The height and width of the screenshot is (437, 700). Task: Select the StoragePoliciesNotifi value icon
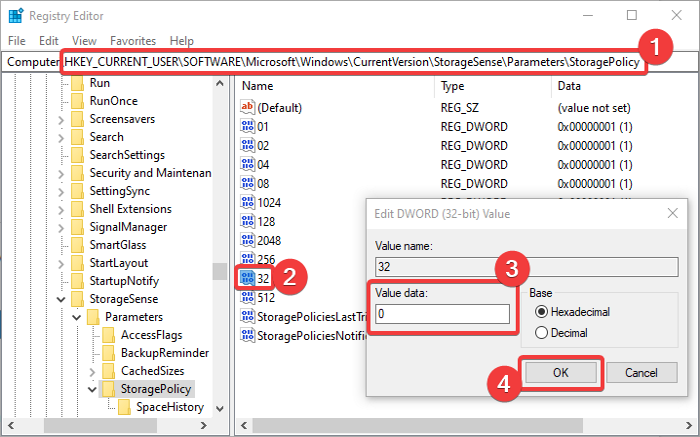[x=247, y=335]
